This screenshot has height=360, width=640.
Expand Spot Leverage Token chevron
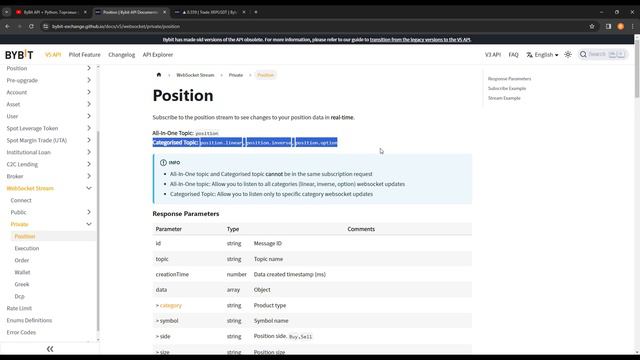[89, 128]
